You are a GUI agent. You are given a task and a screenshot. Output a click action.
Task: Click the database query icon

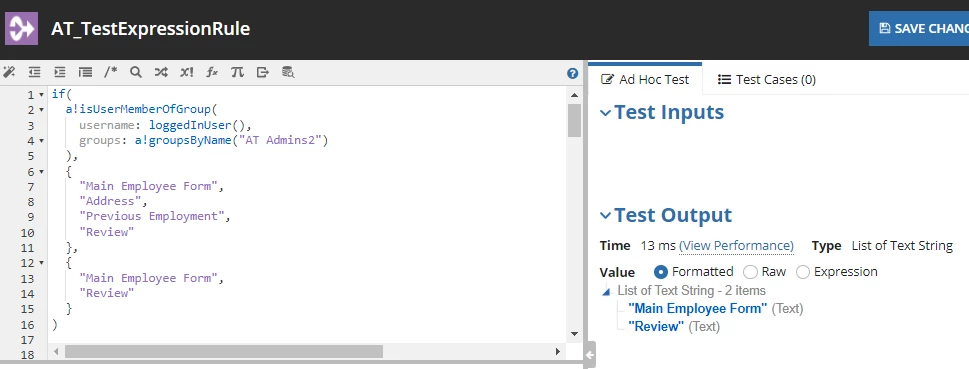288,72
